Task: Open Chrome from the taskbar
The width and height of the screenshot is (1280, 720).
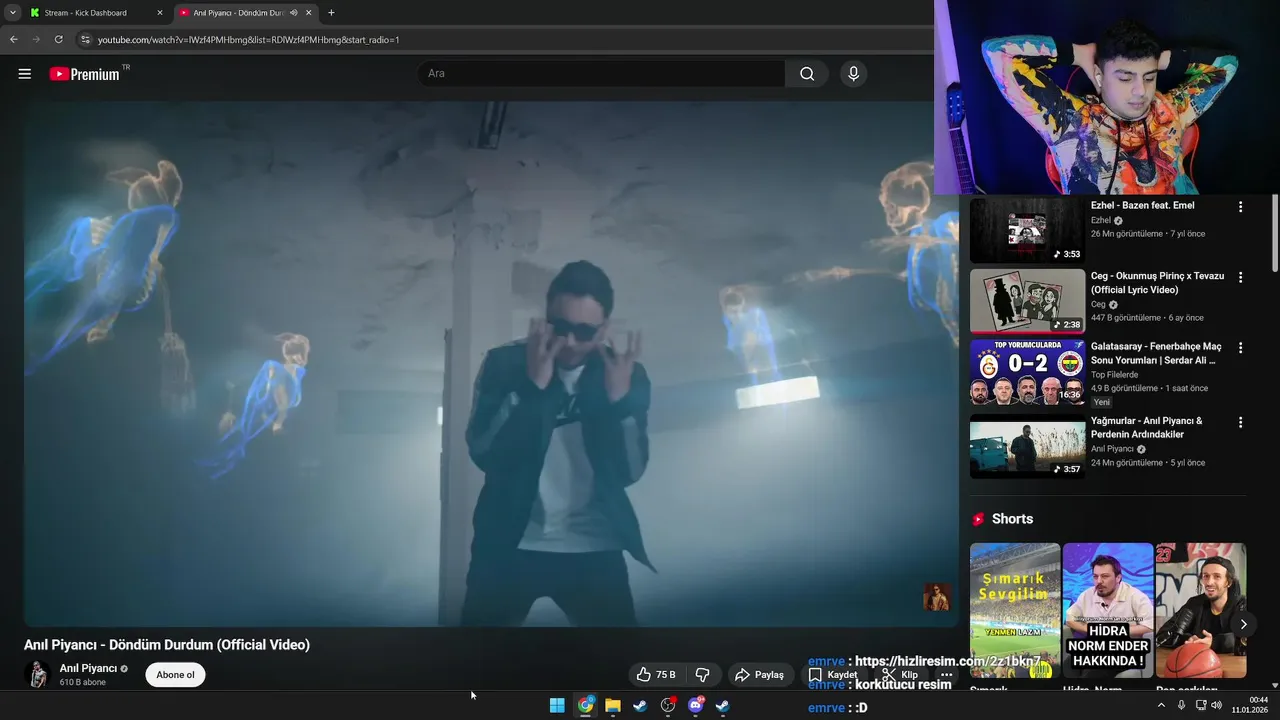Action: pyautogui.click(x=585, y=706)
